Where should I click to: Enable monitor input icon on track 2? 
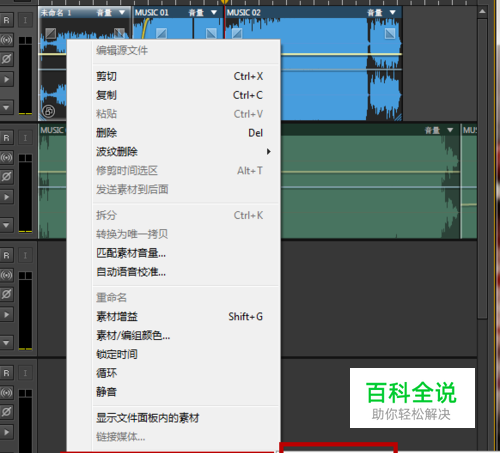6,157
